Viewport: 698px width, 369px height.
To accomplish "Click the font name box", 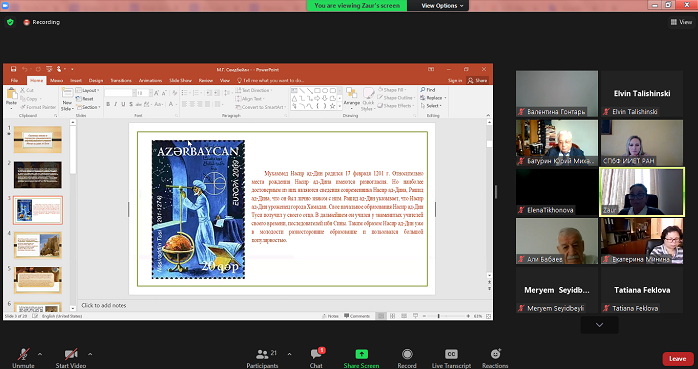I will tap(119, 93).
